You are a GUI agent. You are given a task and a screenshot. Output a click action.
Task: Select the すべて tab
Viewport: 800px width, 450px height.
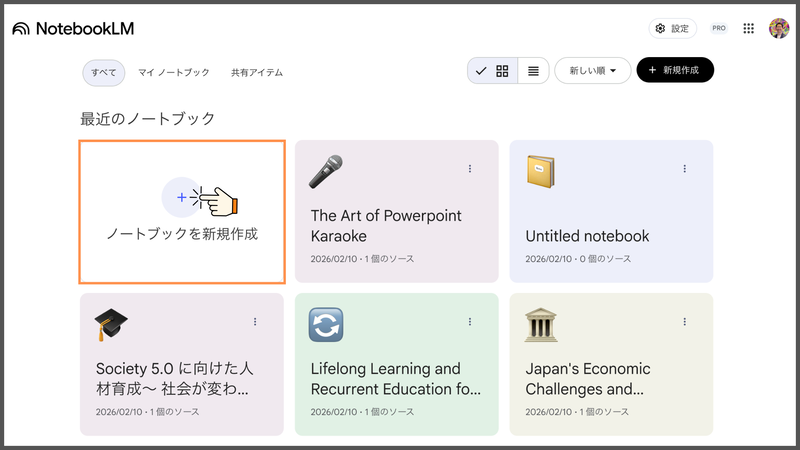click(104, 72)
